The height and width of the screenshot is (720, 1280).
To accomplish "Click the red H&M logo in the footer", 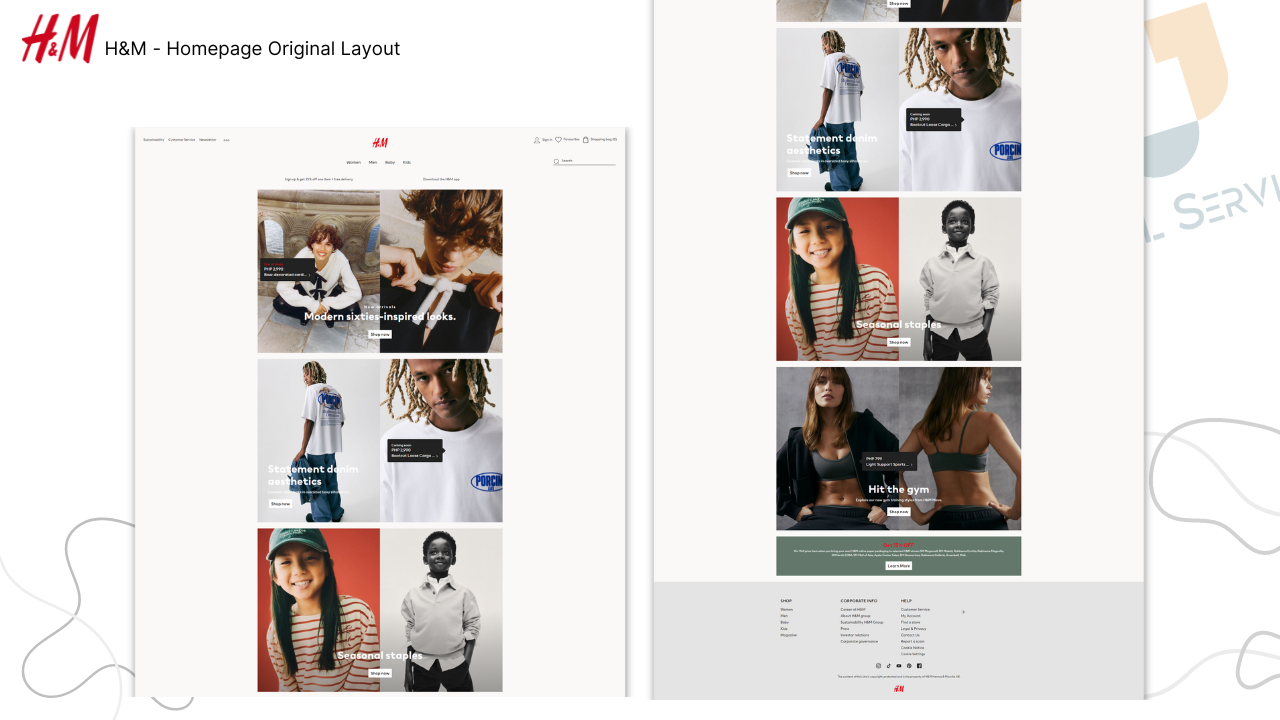I will (x=899, y=689).
